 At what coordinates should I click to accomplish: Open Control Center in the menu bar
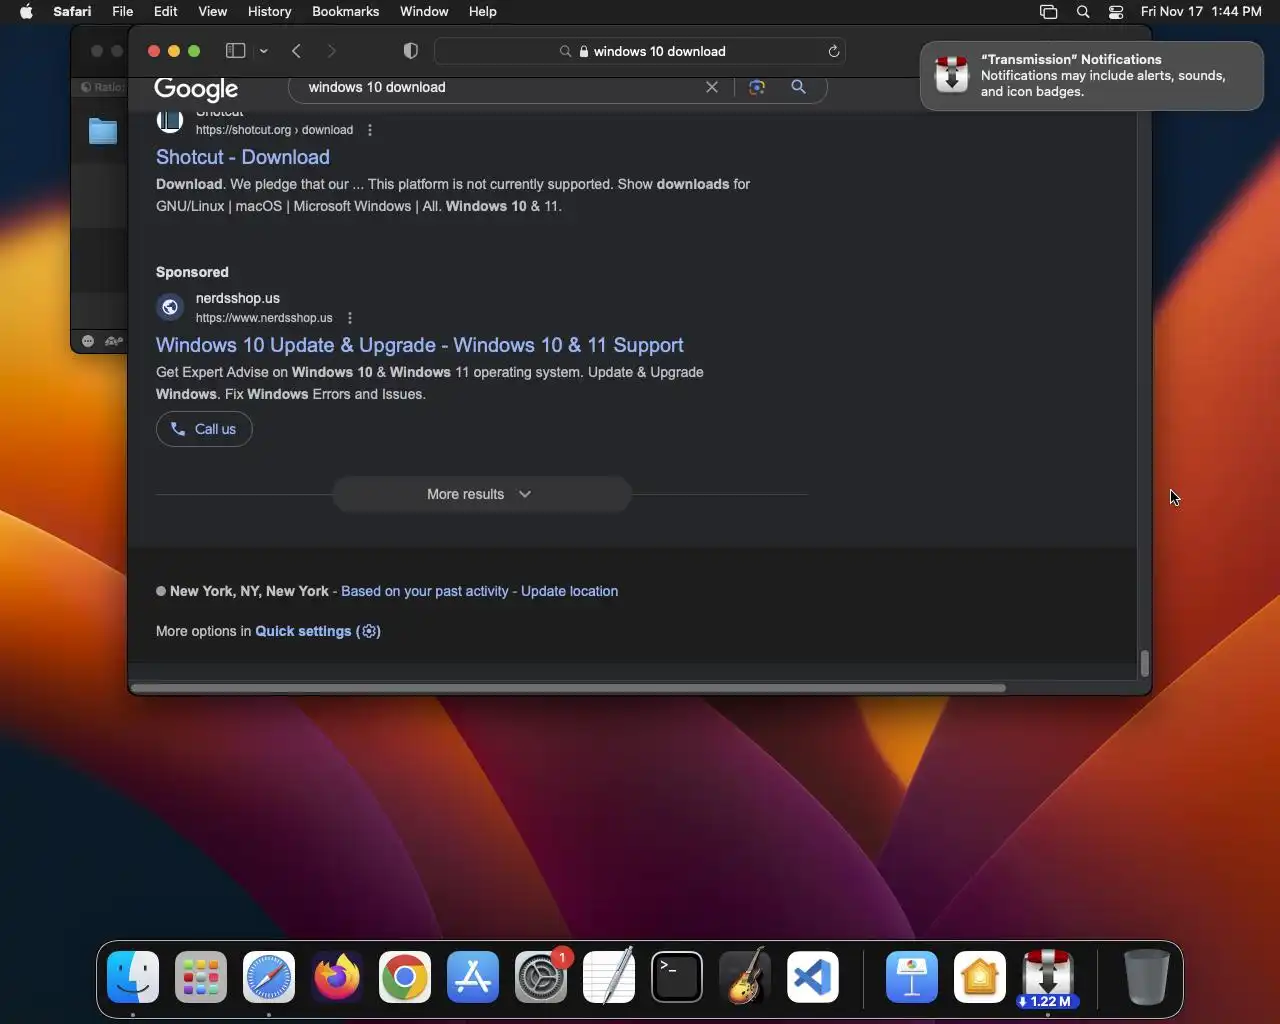click(x=1116, y=12)
